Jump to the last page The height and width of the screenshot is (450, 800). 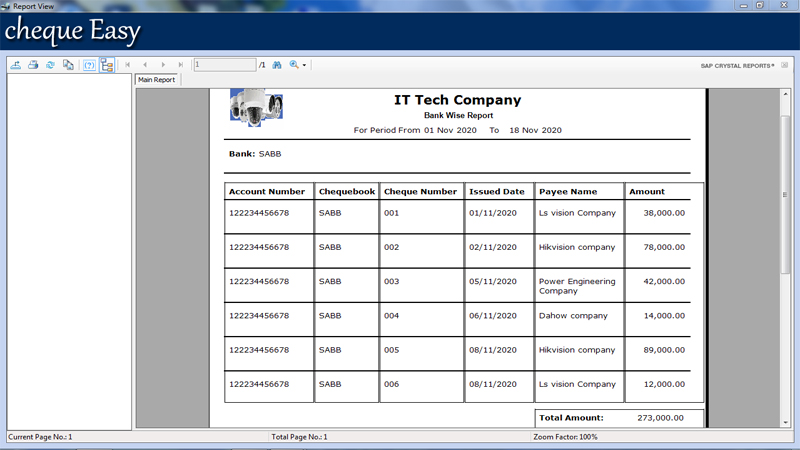point(180,65)
